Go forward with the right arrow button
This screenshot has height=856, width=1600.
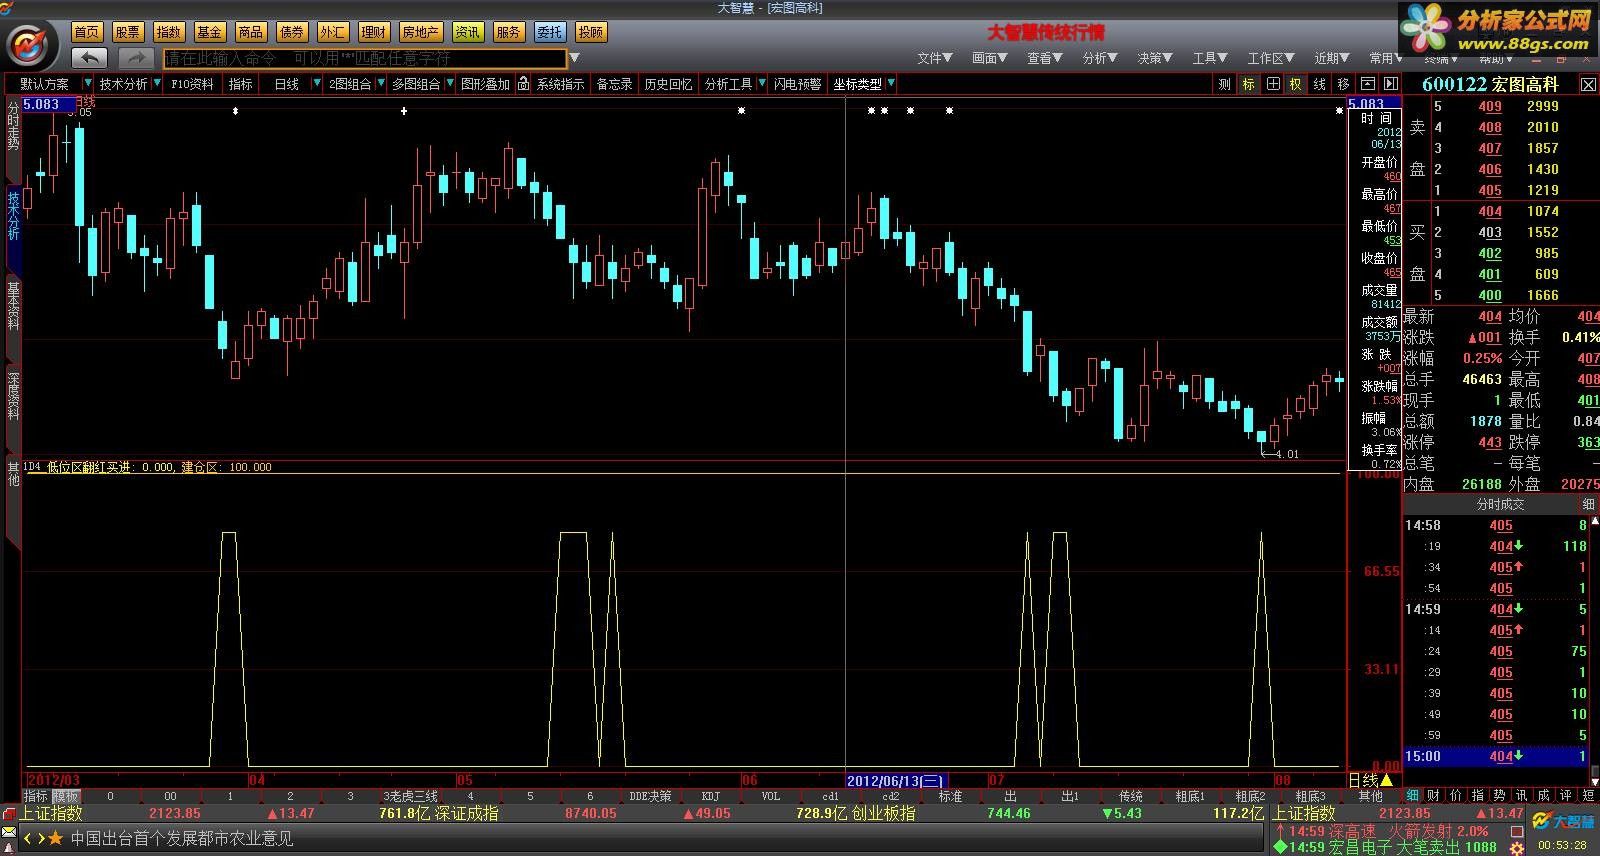tap(136, 58)
